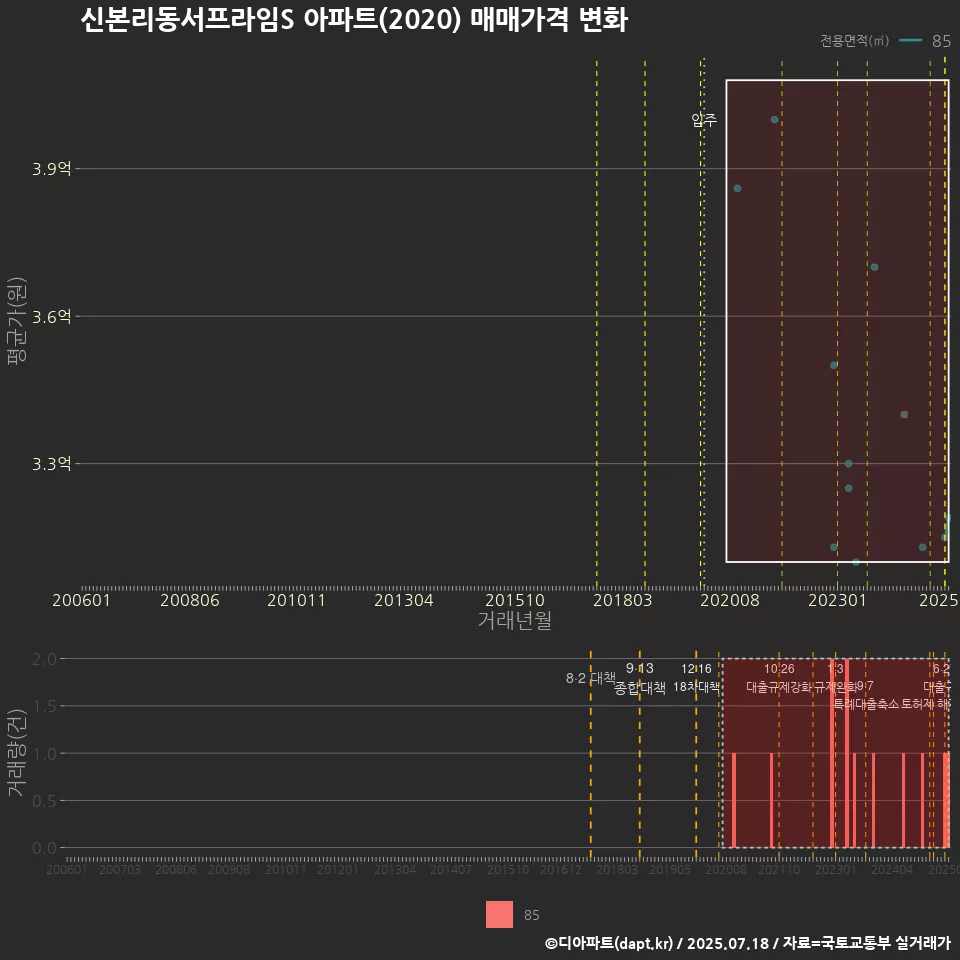Image resolution: width=960 pixels, height=960 pixels.
Task: Click the 0.5 volume axis label
Action: point(44,801)
